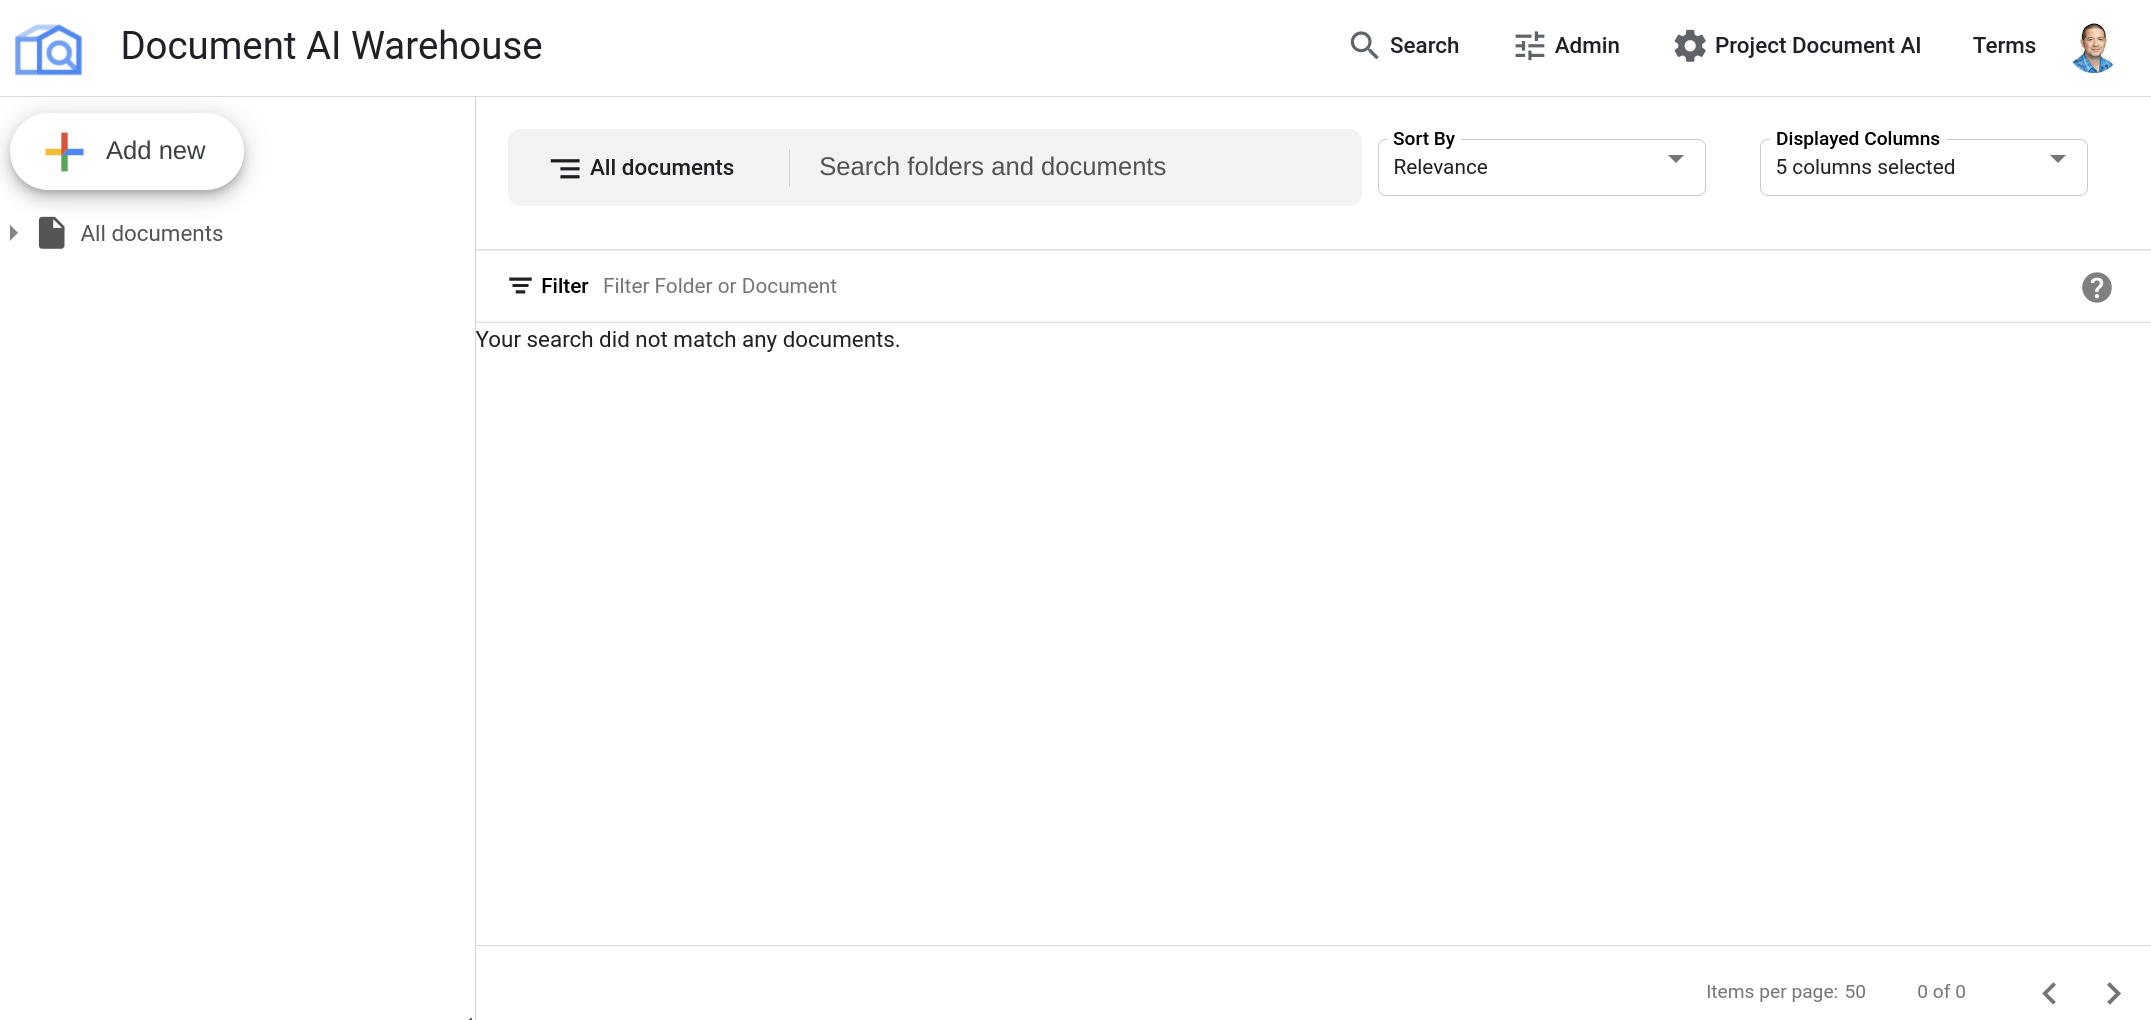Click the Add new button
Viewport: 2151px width, 1020px height.
click(127, 151)
